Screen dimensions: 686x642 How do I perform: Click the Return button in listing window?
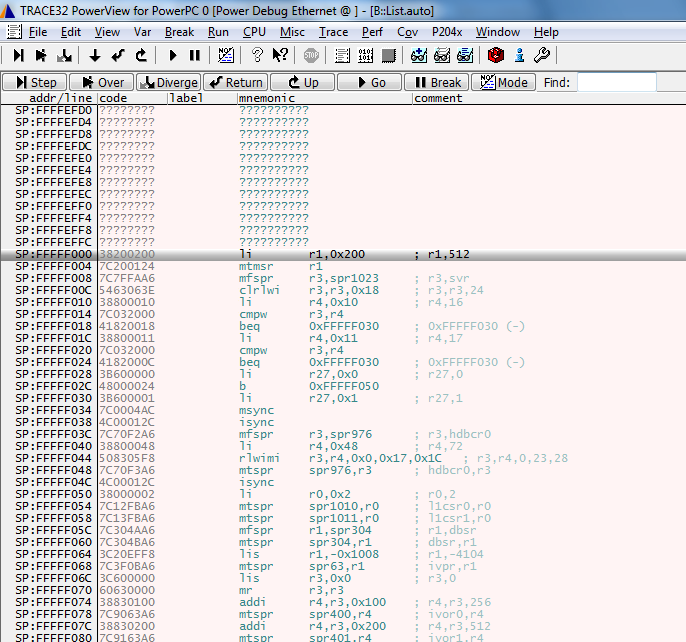(236, 82)
